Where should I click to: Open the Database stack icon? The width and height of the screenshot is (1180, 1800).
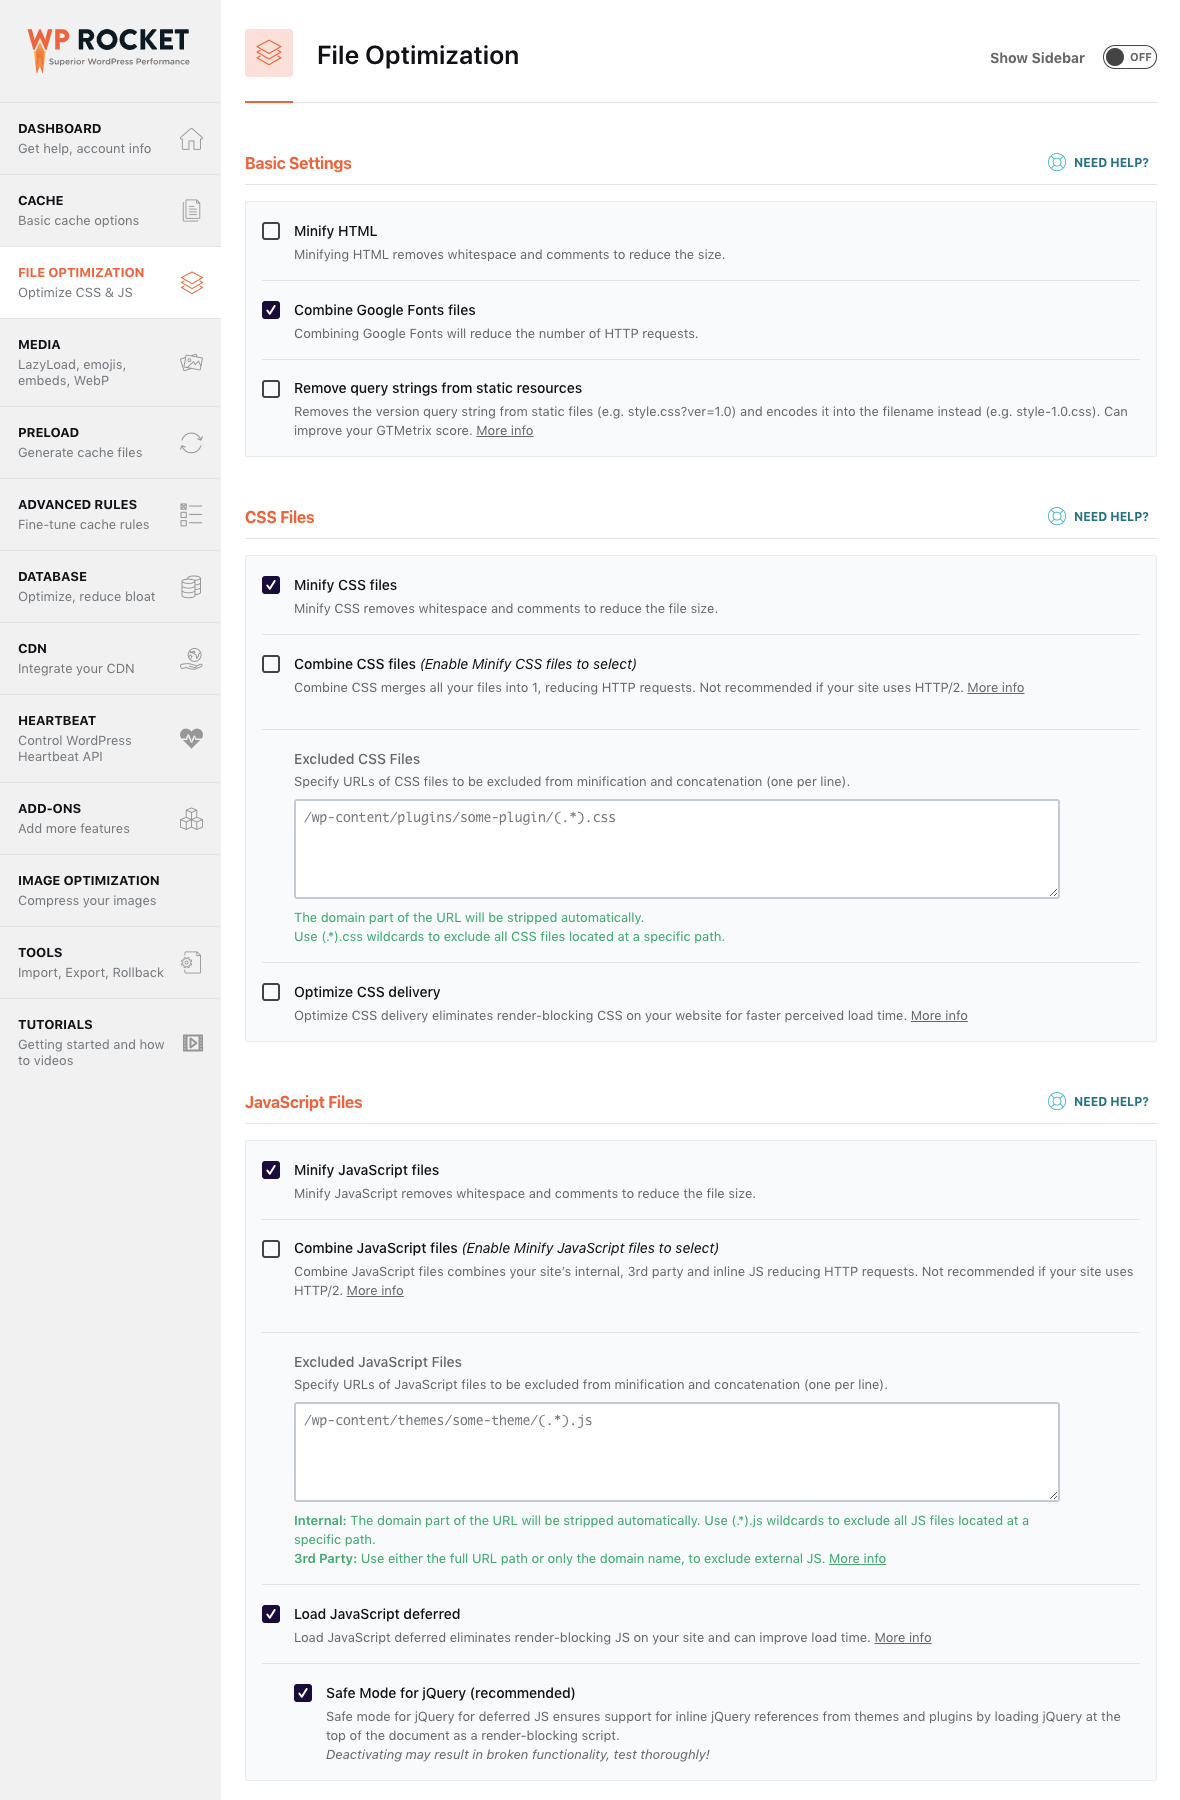click(191, 586)
